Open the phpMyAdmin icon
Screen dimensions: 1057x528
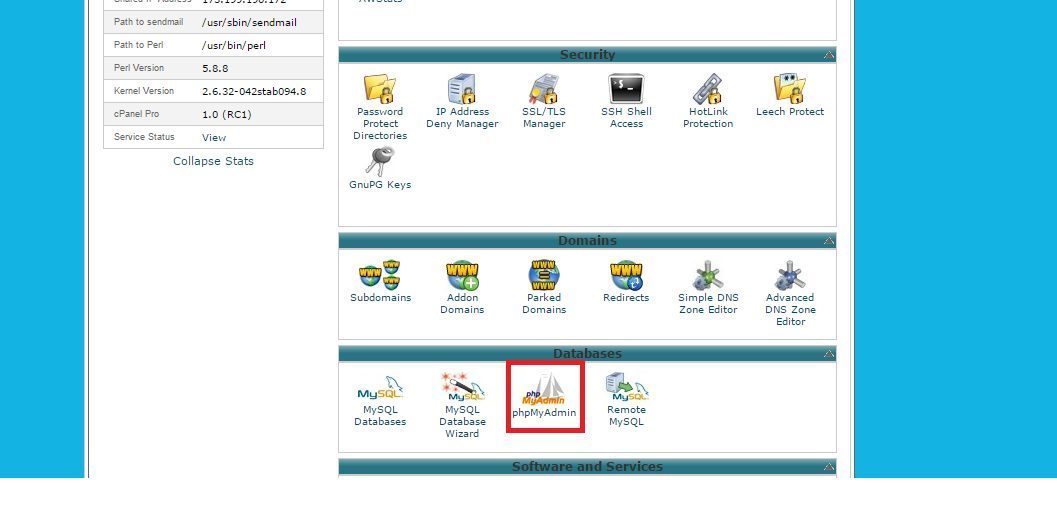544,390
